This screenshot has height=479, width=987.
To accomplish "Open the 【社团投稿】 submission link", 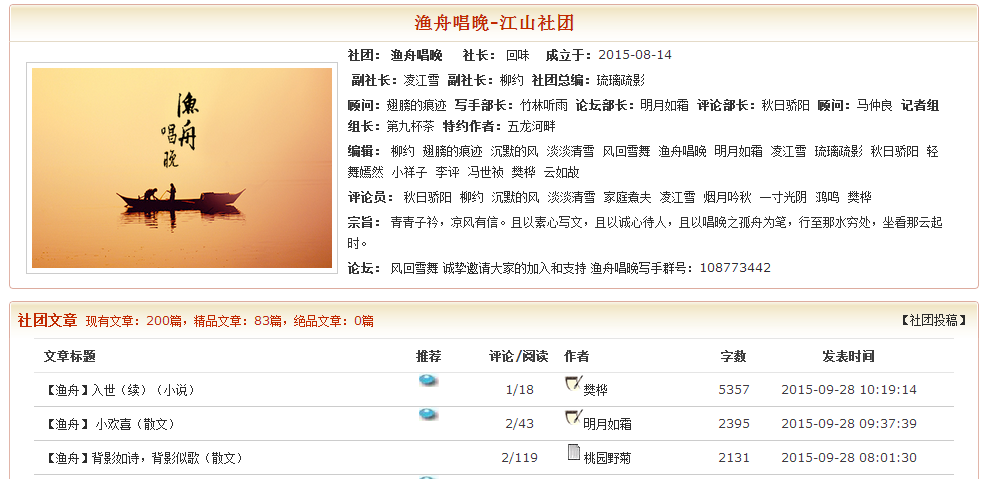I will (932, 320).
